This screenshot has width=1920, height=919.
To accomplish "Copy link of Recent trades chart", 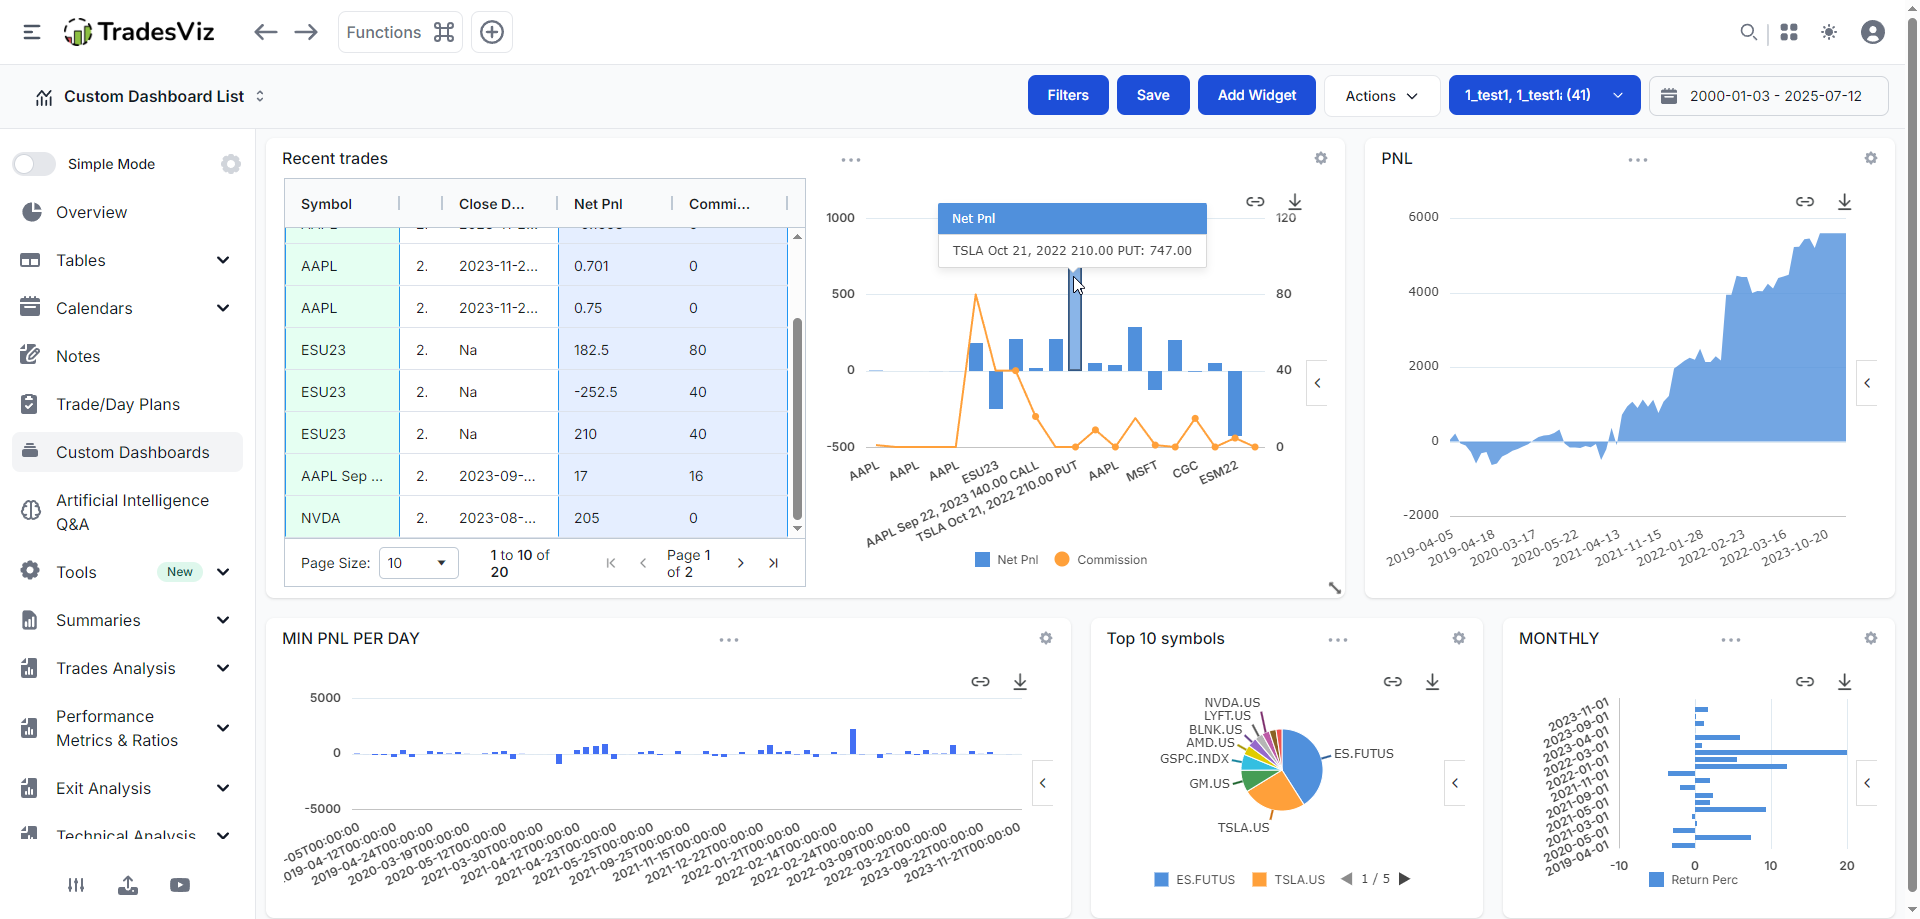I will 1255,202.
